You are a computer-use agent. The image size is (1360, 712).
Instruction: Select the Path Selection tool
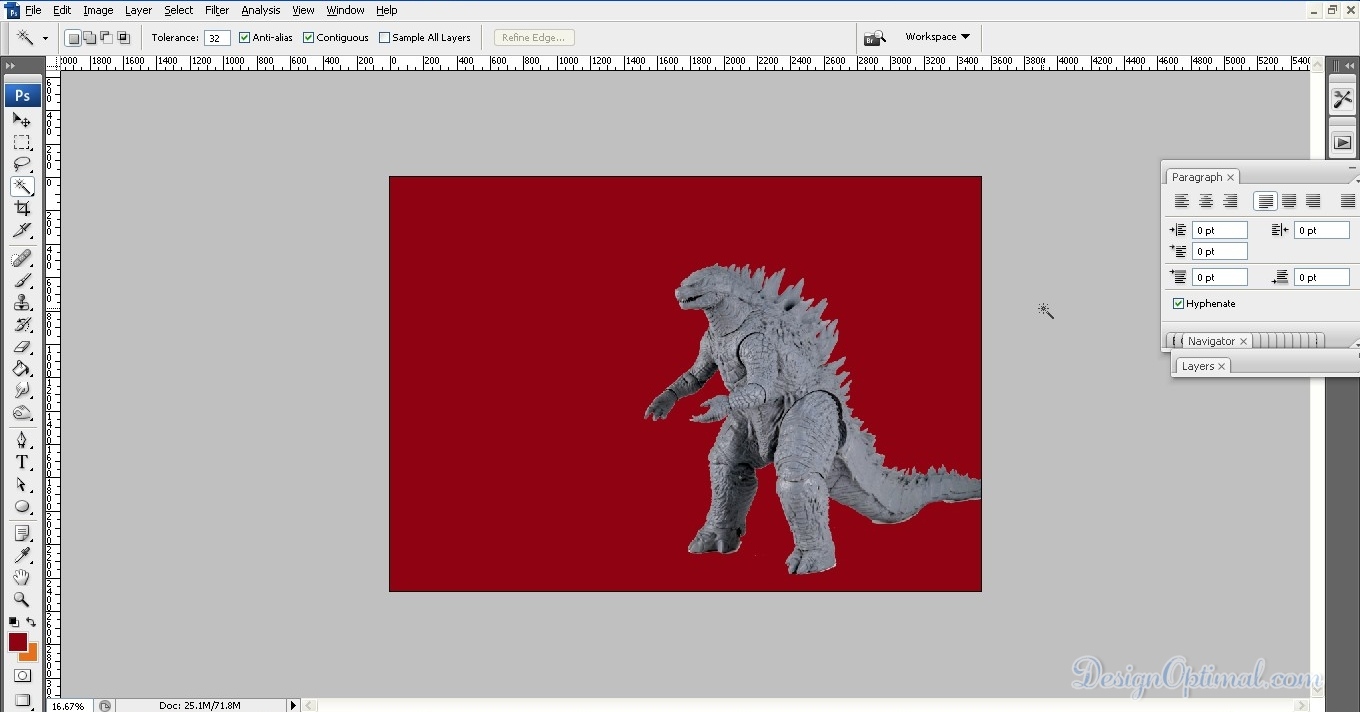(x=22, y=484)
